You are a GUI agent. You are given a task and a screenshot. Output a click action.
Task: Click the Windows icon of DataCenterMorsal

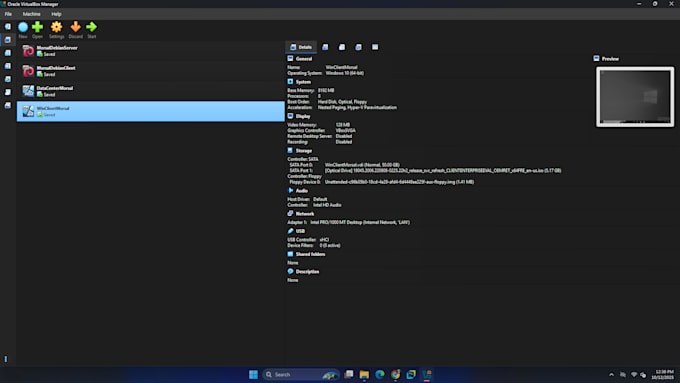pos(28,91)
